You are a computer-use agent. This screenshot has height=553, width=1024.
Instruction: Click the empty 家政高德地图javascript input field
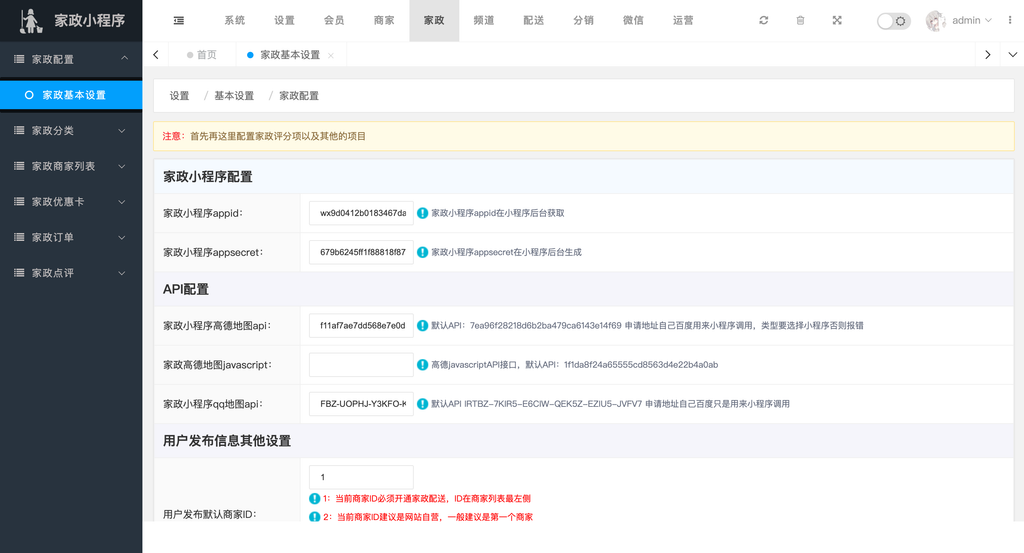tap(361, 364)
